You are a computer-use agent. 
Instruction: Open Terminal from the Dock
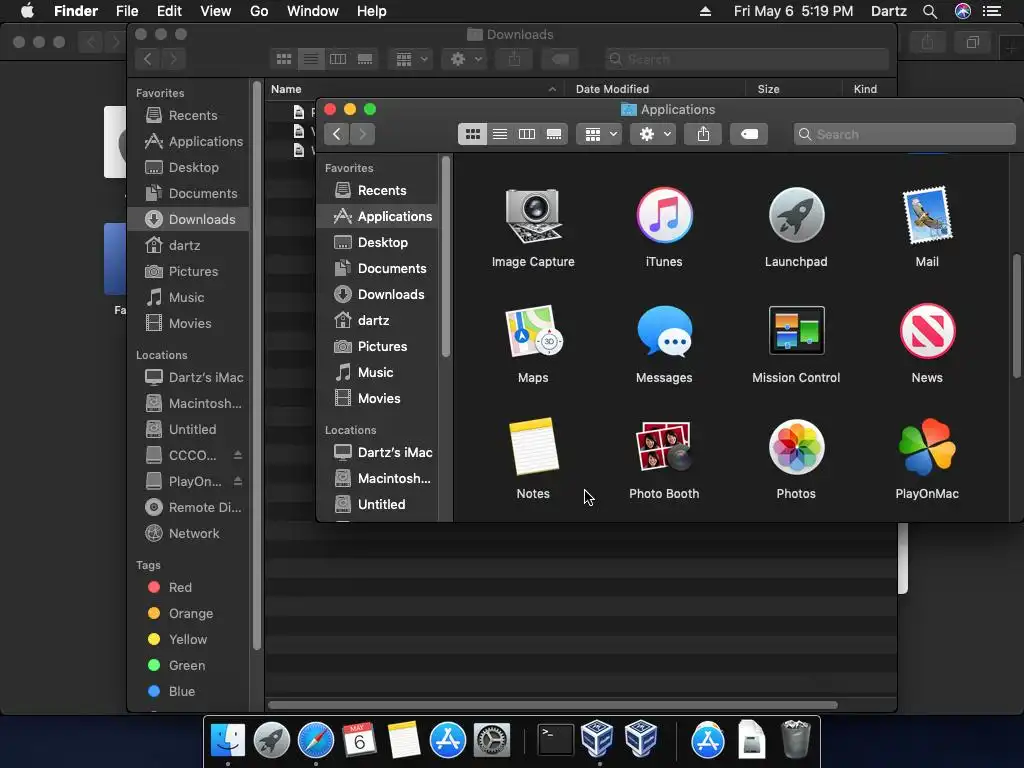coord(556,740)
